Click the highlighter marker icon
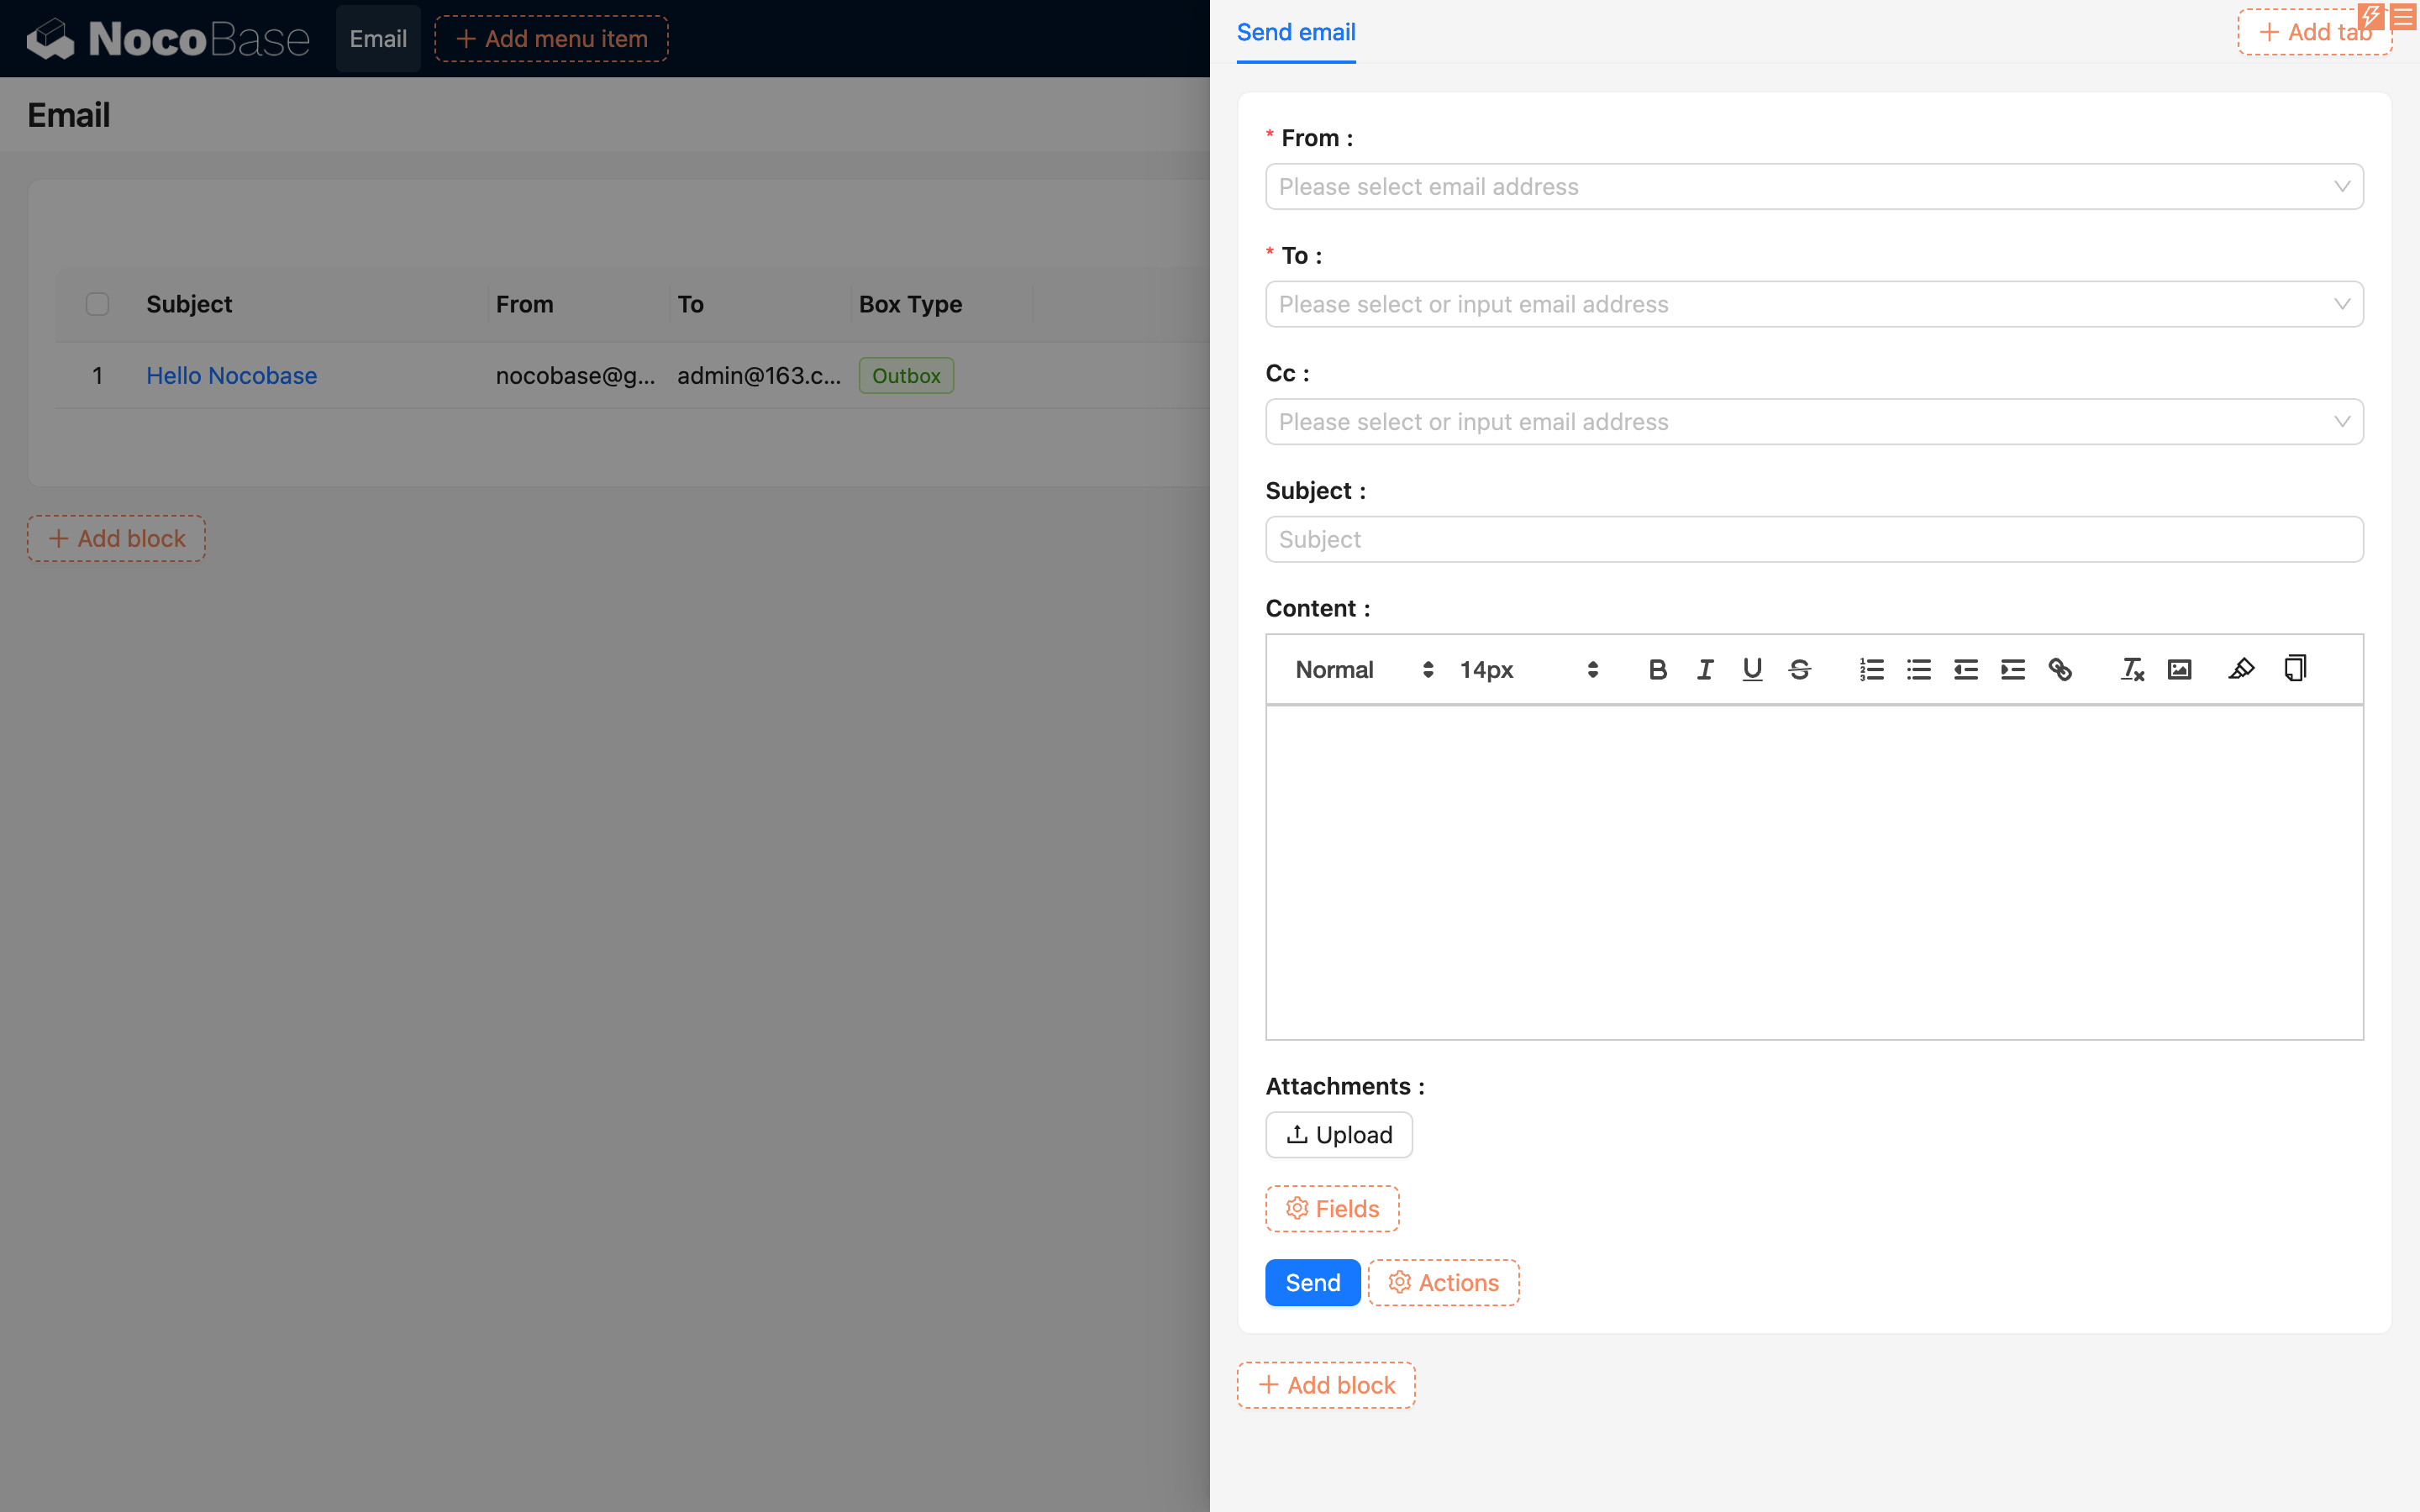Viewport: 2420px width, 1512px height. 2241,669
